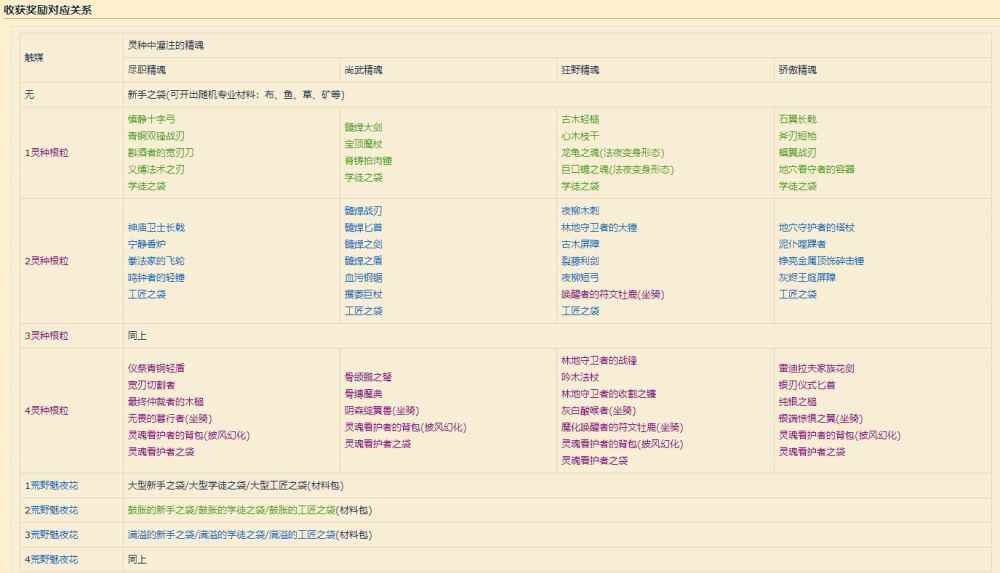Select the 骄傲精魂 column header
Viewport: 1000px width, 573px height.
tap(797, 70)
